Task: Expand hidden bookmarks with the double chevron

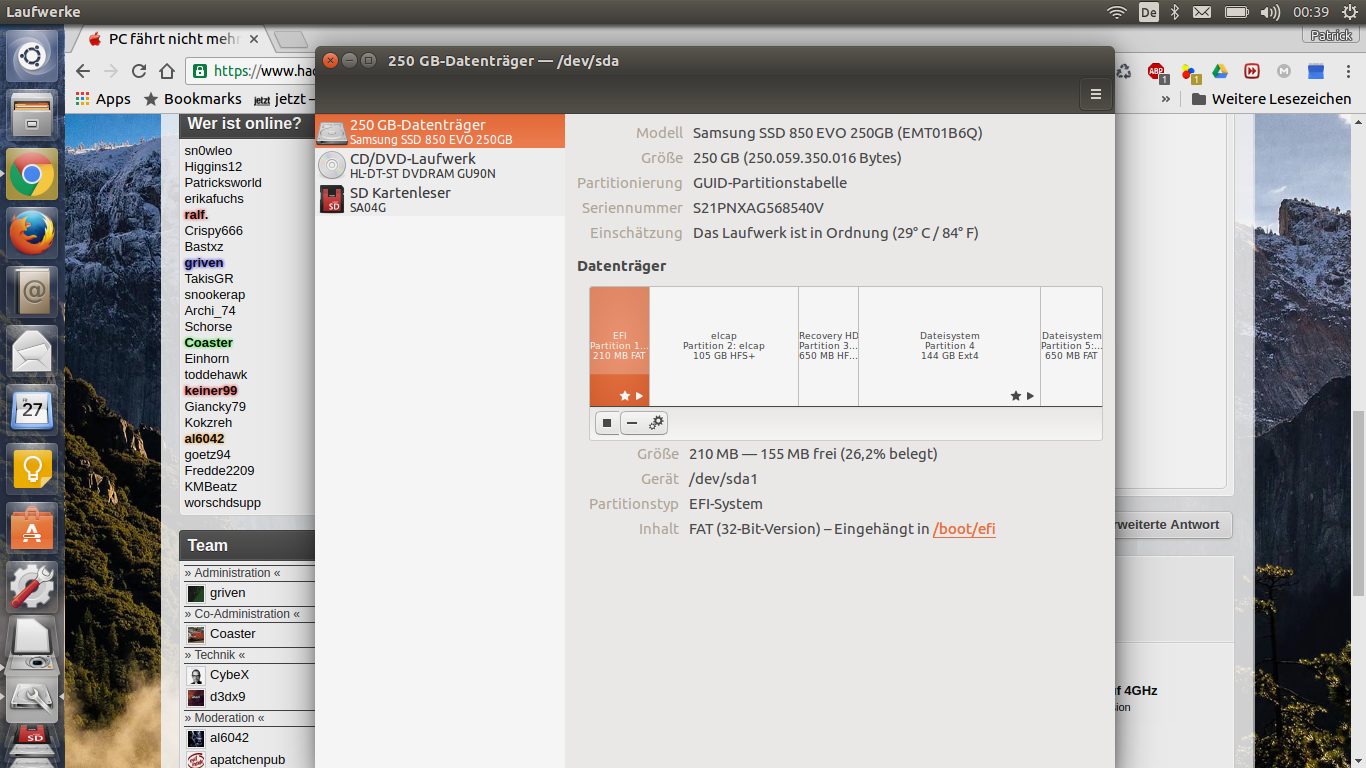Action: click(1165, 99)
